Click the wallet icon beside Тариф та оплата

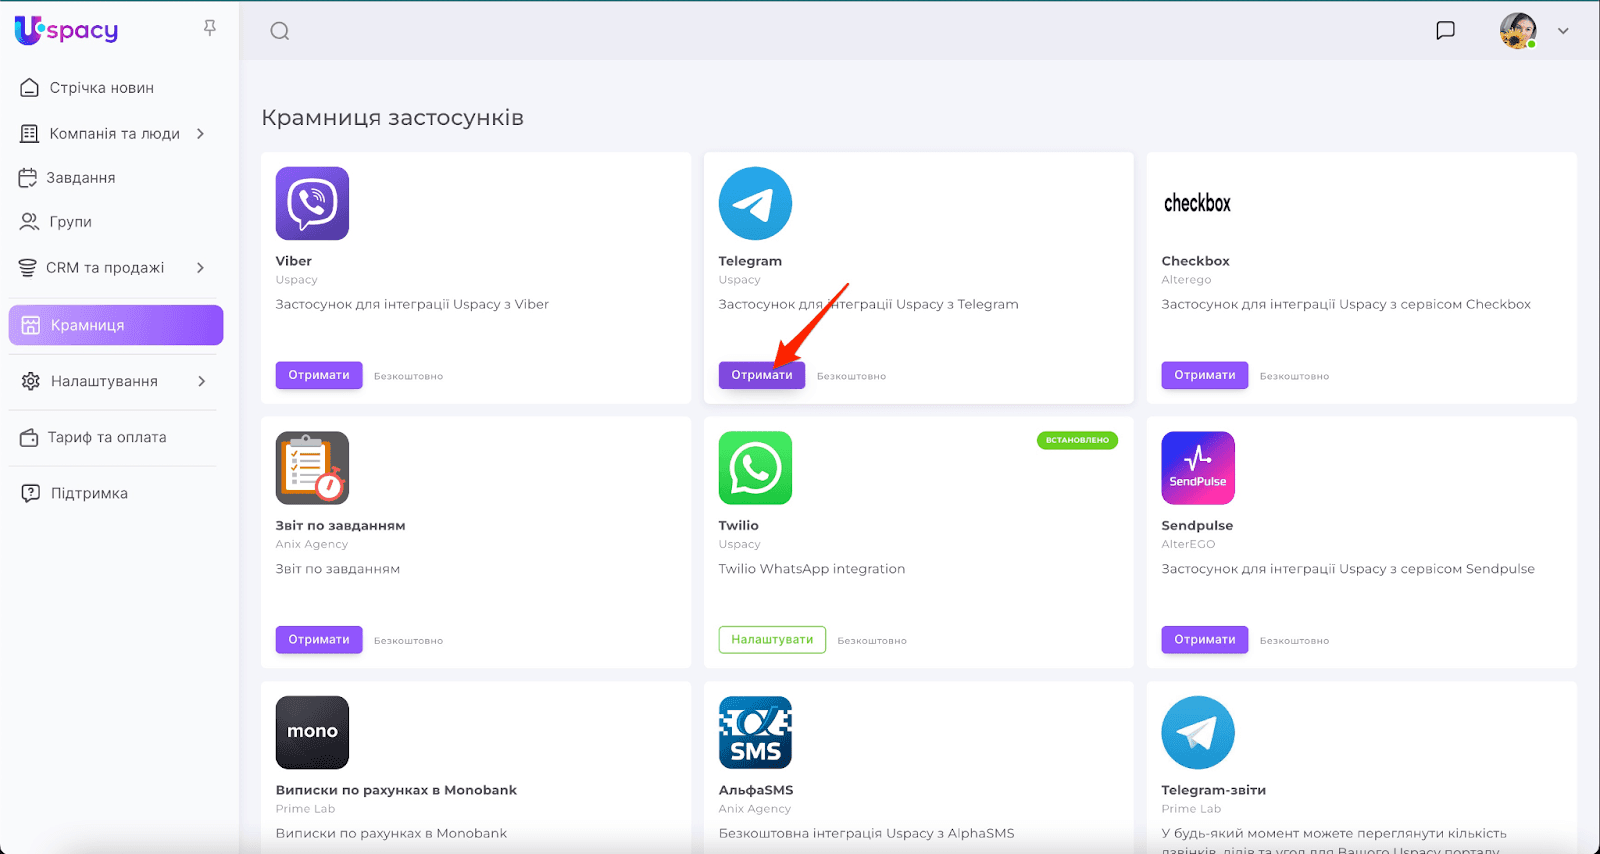click(x=29, y=437)
